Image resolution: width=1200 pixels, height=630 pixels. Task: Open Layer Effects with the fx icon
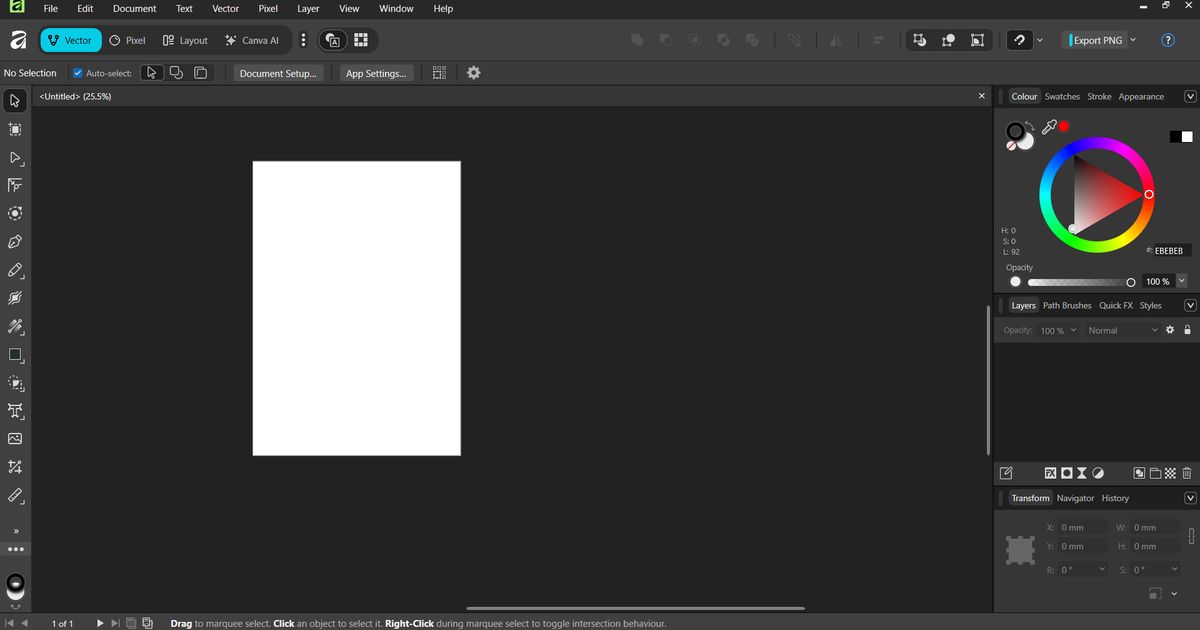tap(1050, 472)
